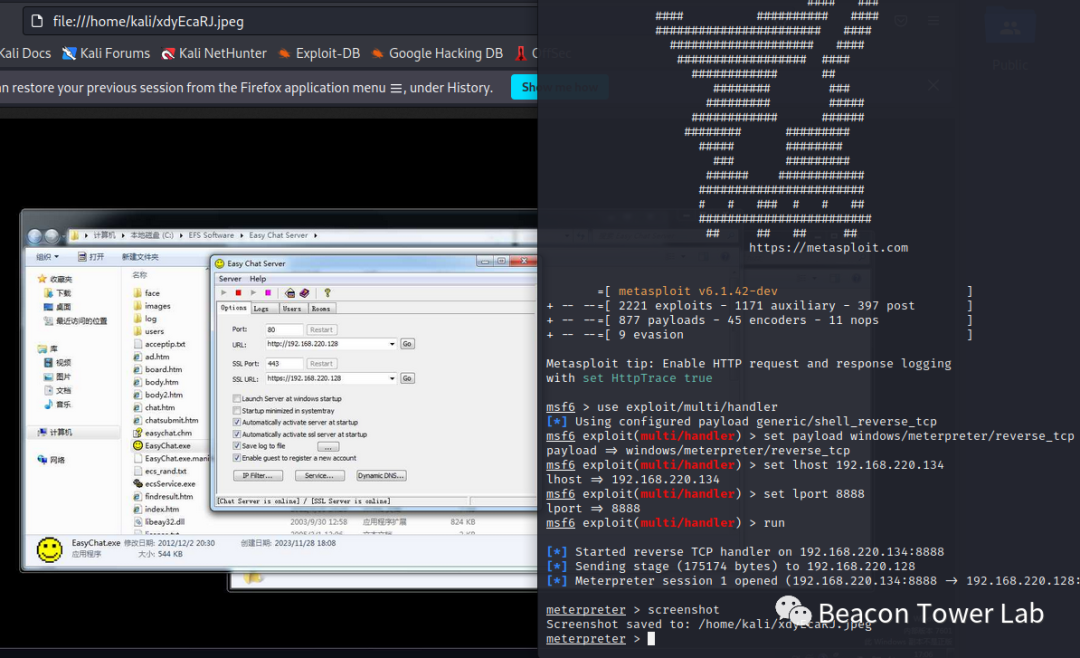Viewport: 1080px width, 658px height.
Task: Select index.htm in the file list
Action: pyautogui.click(x=156, y=509)
